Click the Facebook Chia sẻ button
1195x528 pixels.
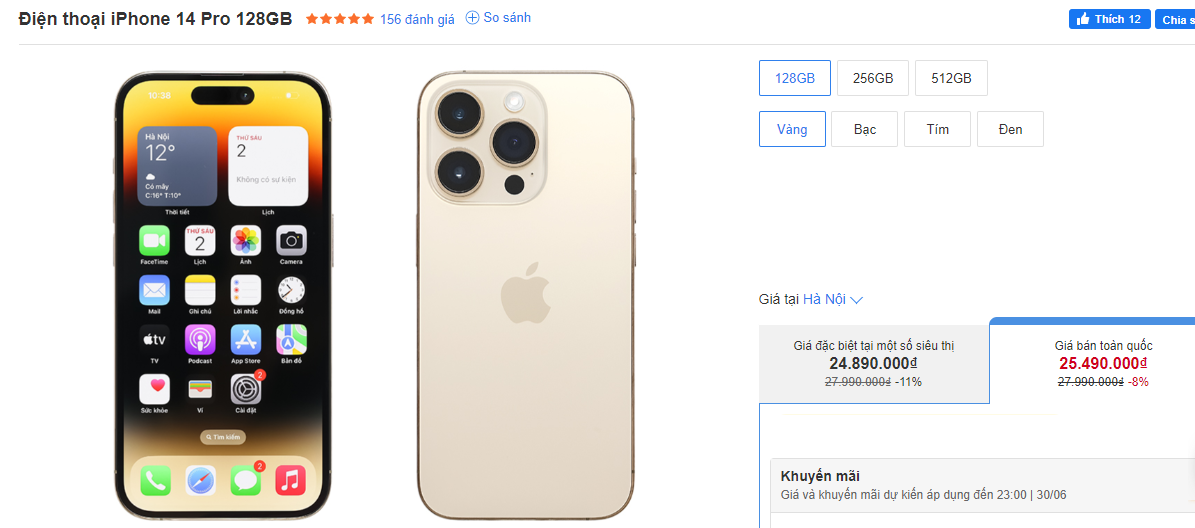point(1175,20)
